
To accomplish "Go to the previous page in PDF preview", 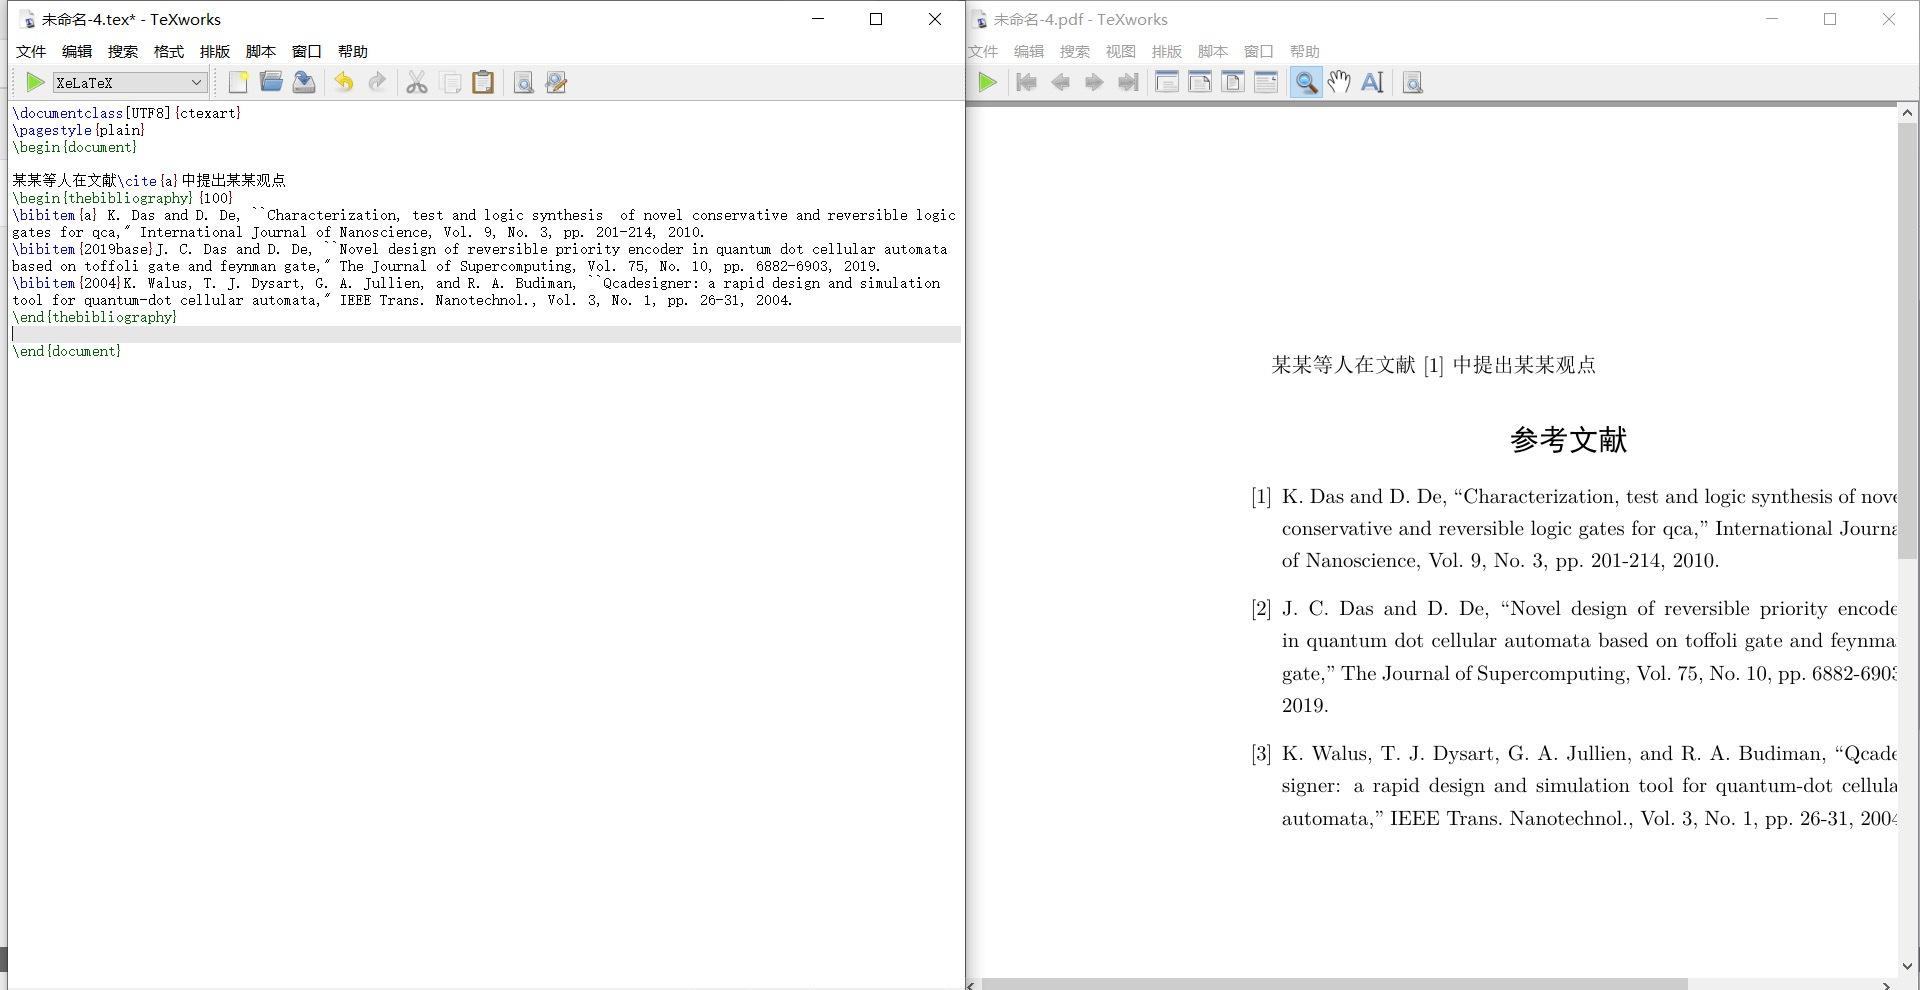I will [x=1060, y=83].
